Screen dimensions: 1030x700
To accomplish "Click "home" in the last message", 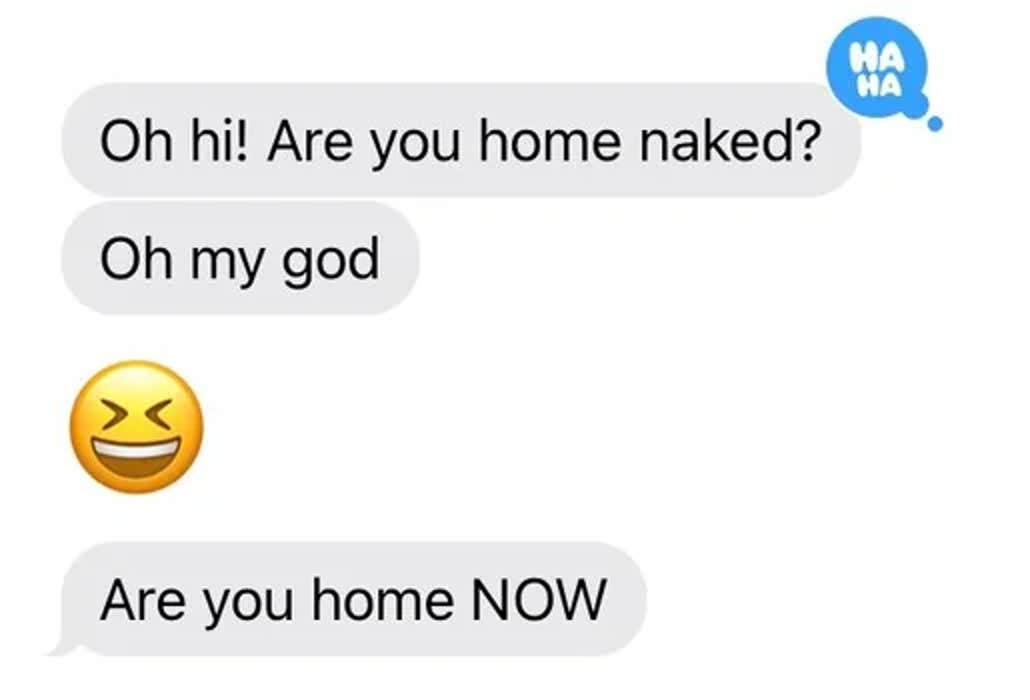I will coord(382,600).
